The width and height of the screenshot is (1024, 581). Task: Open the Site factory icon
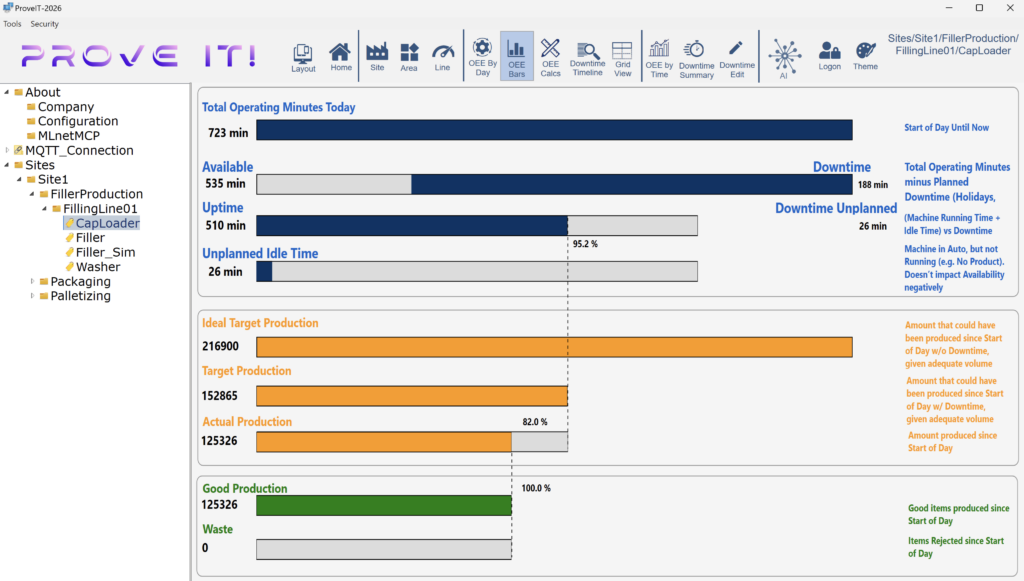point(377,56)
